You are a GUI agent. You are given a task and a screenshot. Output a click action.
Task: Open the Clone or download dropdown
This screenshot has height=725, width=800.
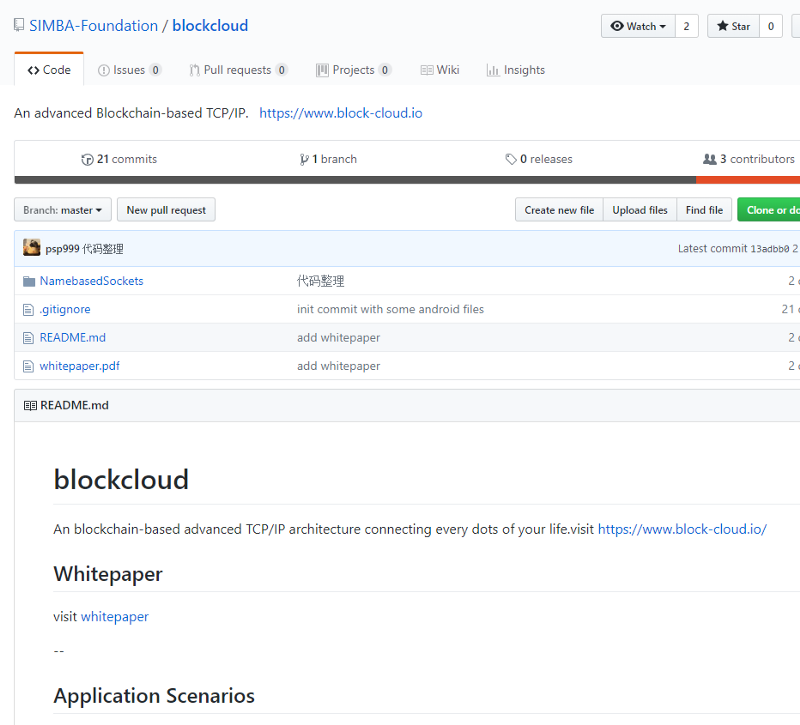click(x=769, y=210)
